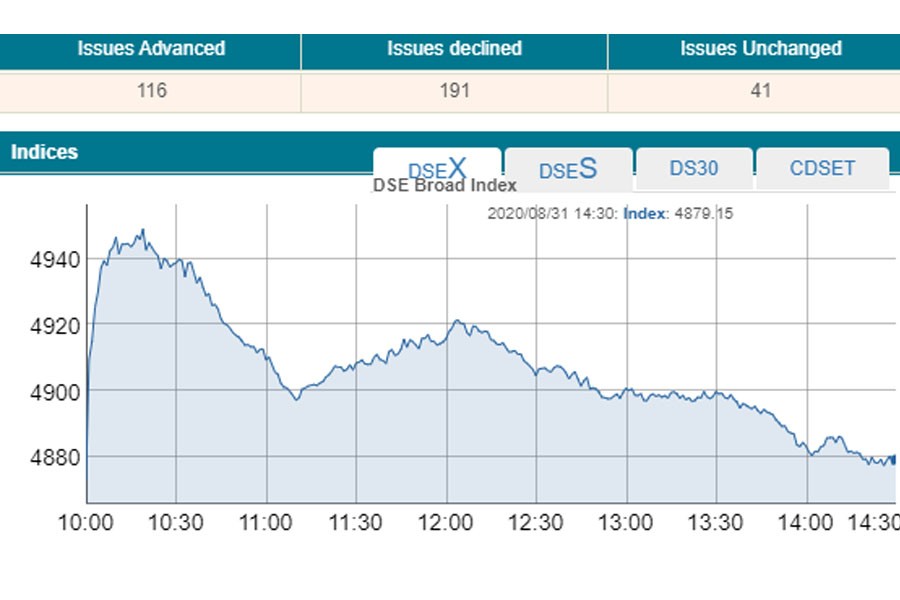This screenshot has height=600, width=900.
Task: Click the Indices section heading
Action: point(44,152)
